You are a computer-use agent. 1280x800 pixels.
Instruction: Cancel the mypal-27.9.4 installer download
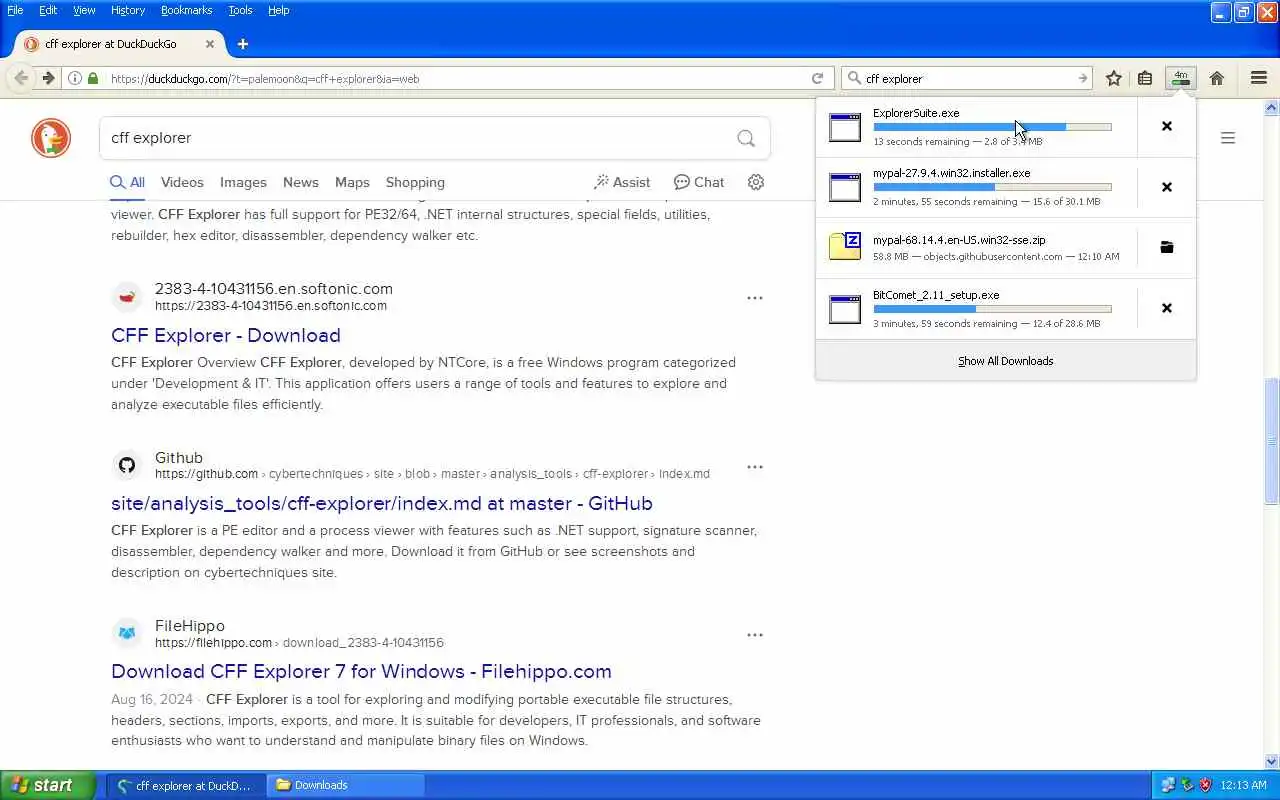tap(1166, 187)
